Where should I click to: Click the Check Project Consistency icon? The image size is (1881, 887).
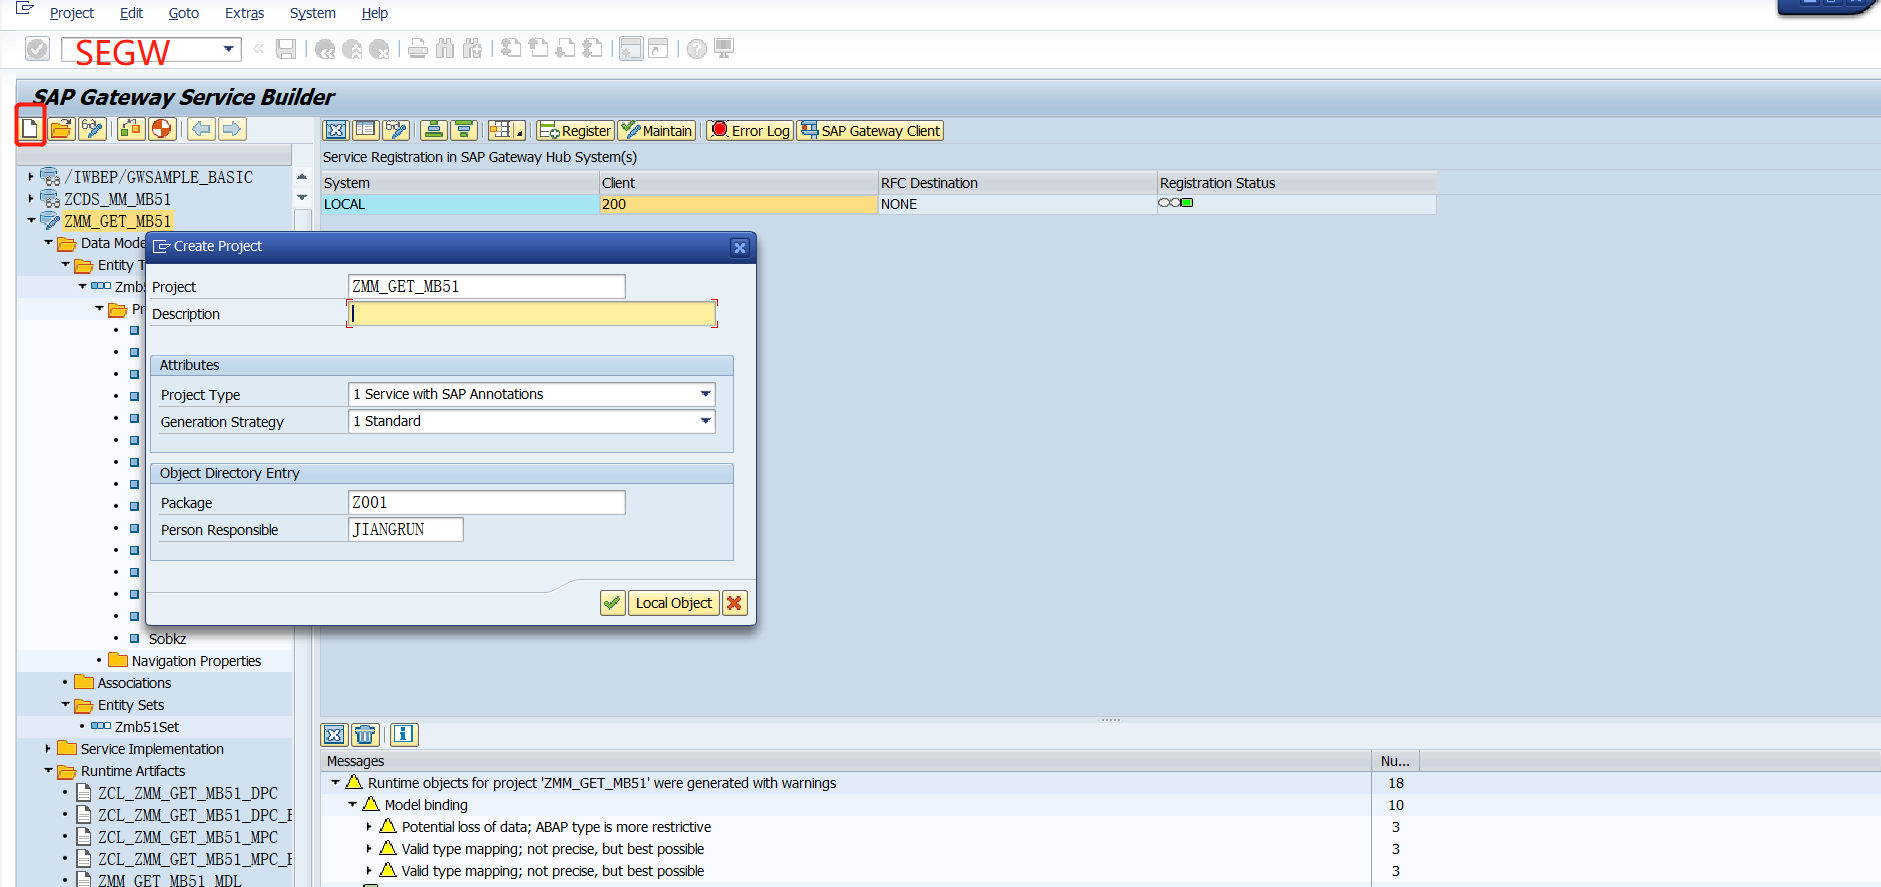(x=131, y=129)
